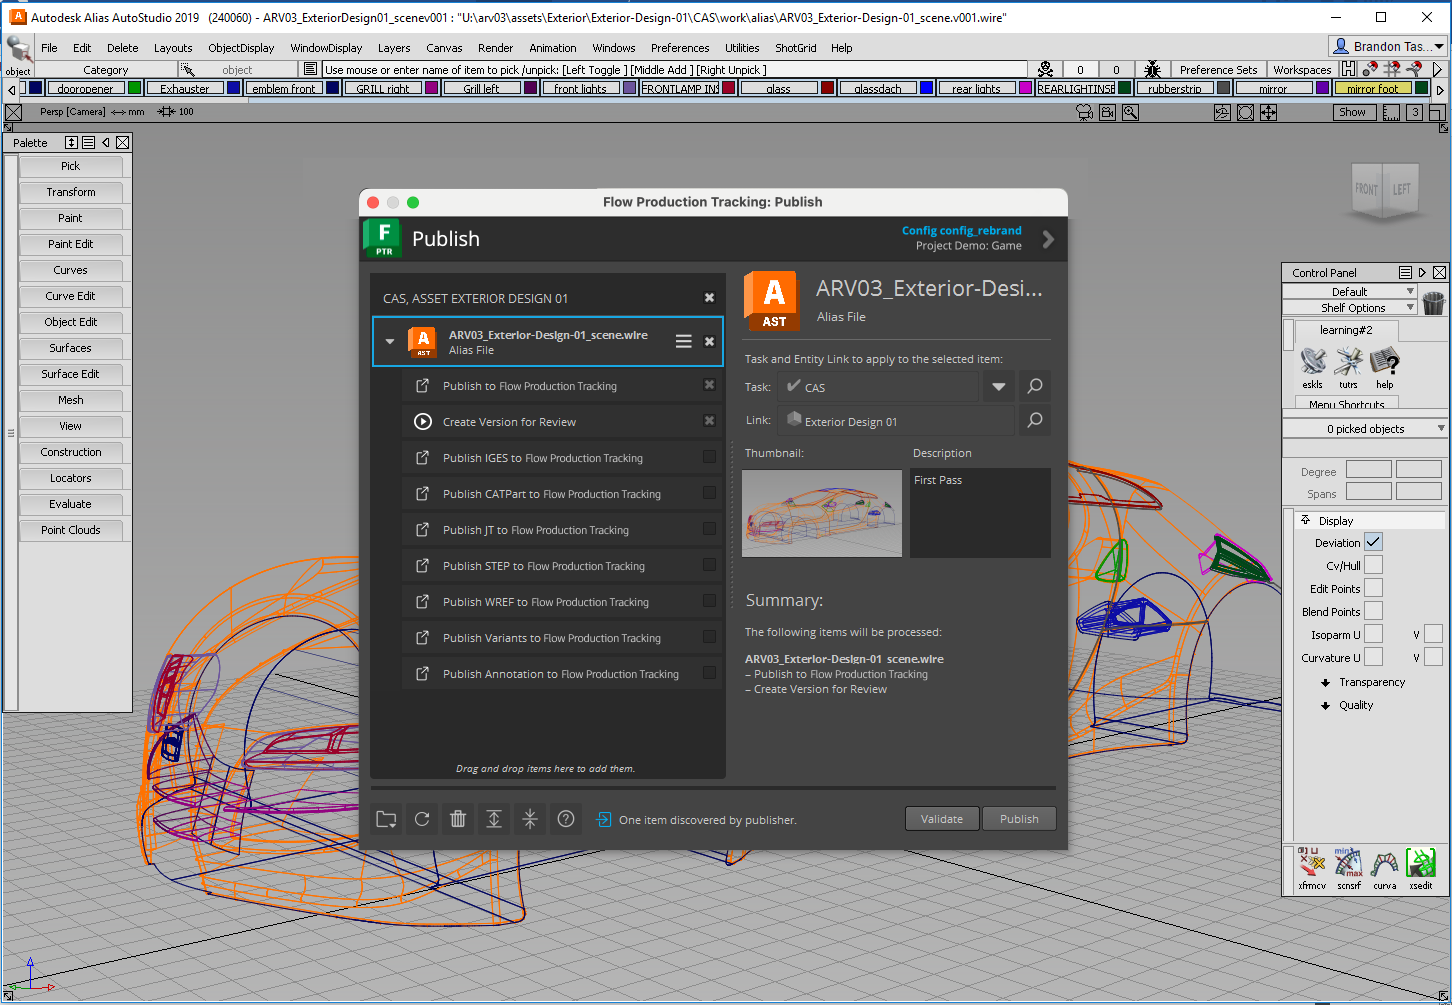This screenshot has width=1452, height=1005.
Task: Enable Publish CATPart to Flow Production Tracking
Action: (x=709, y=493)
